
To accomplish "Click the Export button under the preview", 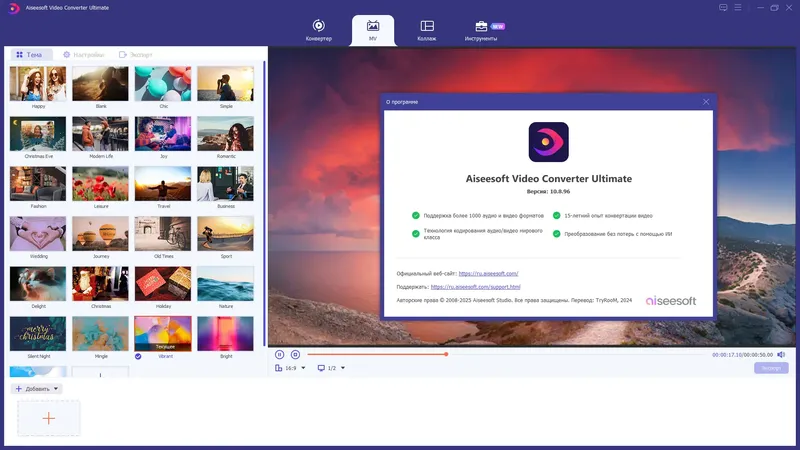I will 771,368.
